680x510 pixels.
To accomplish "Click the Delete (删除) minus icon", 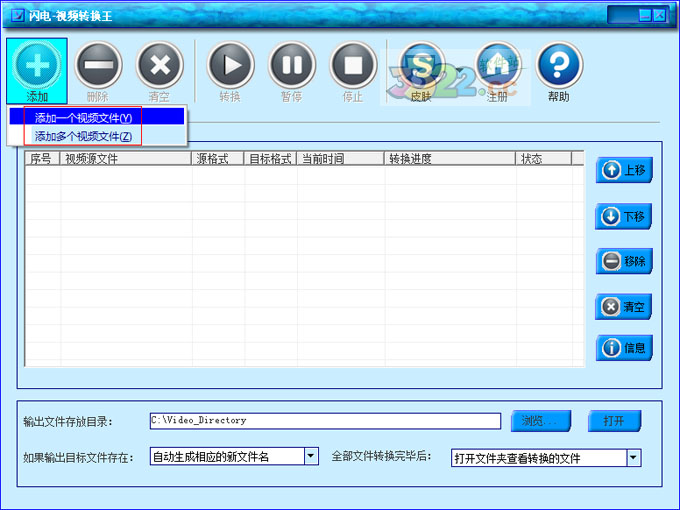I will click(98, 66).
